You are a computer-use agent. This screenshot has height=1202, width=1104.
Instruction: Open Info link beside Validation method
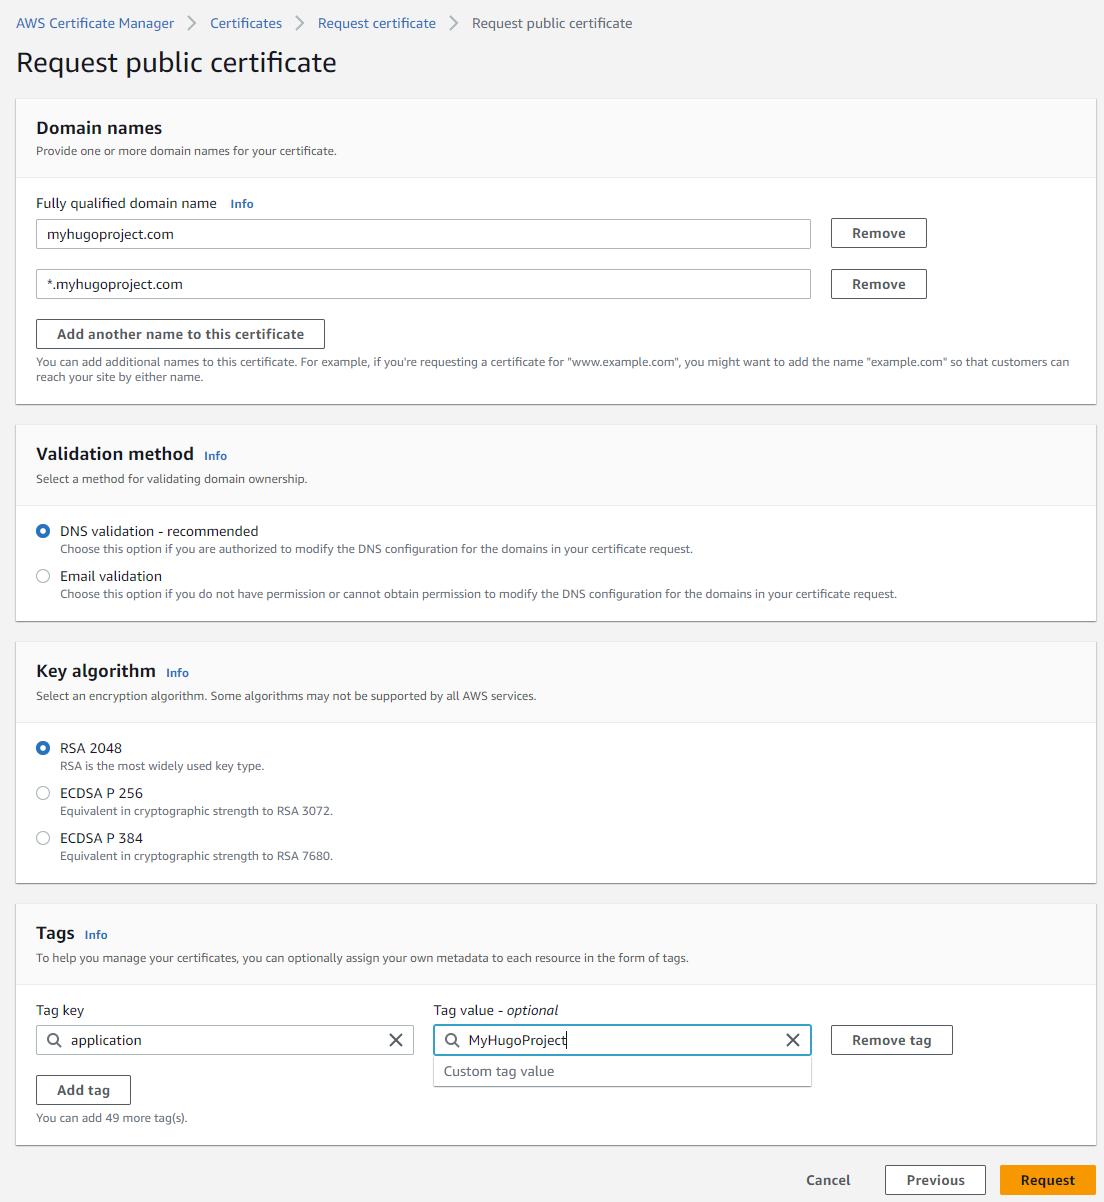pos(215,456)
